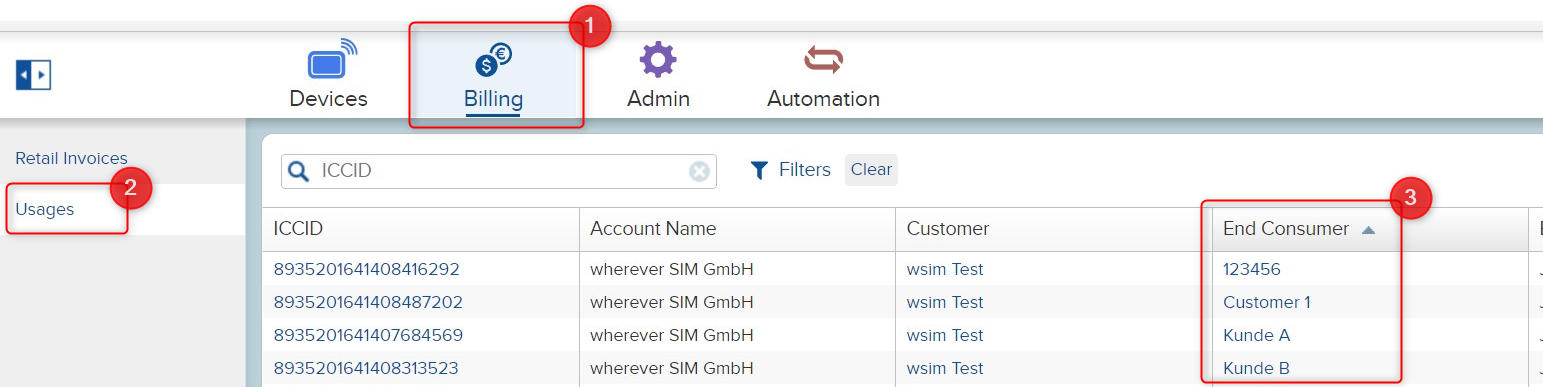Open ICCID 8935201641408416292

pos(366,269)
